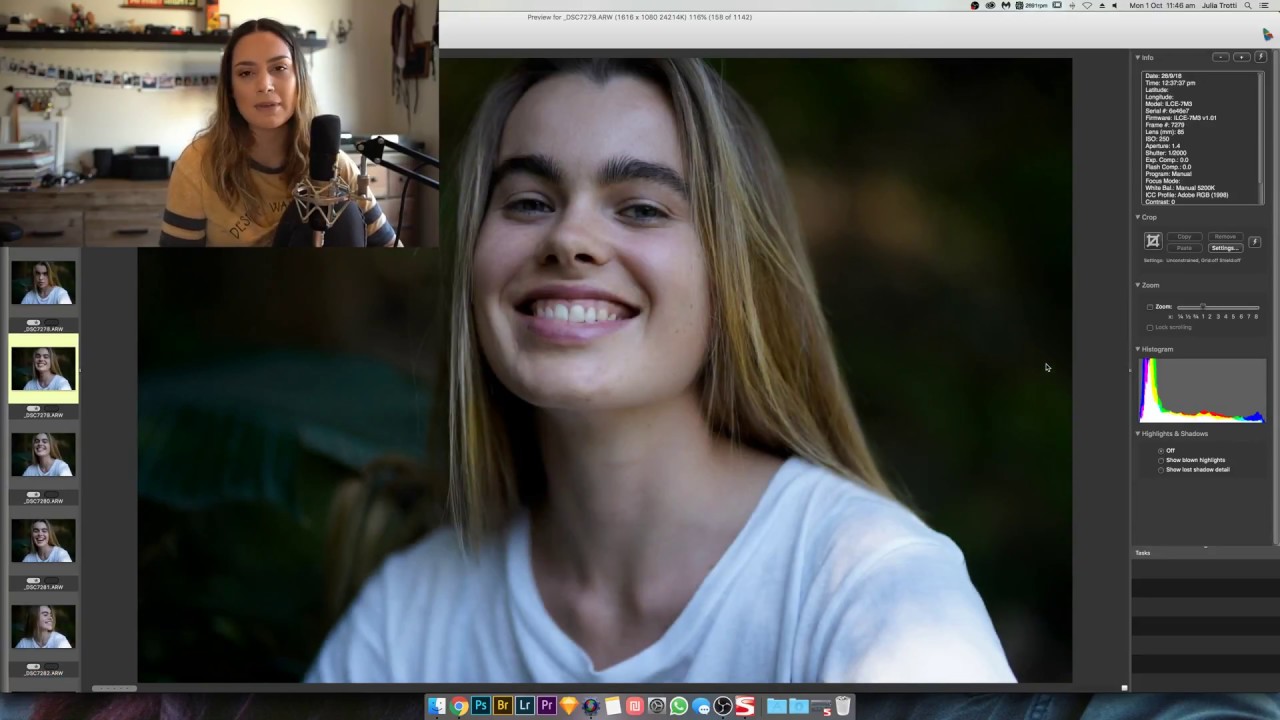Click the Copy crop button
Viewport: 1280px width, 720px height.
point(1184,237)
